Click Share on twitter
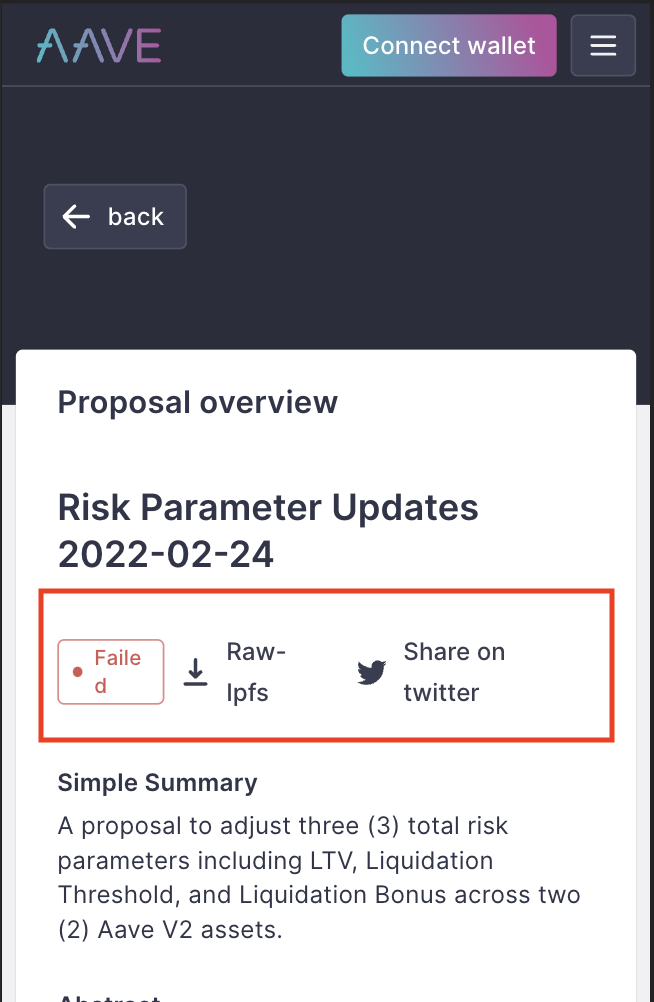 (x=453, y=672)
